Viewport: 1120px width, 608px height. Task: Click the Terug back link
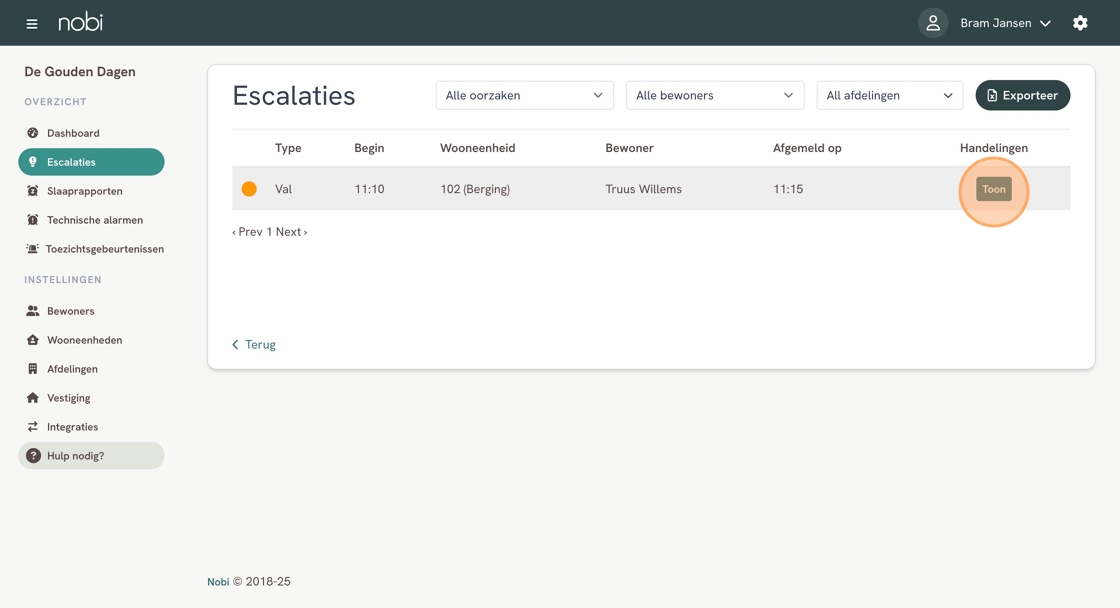254,345
